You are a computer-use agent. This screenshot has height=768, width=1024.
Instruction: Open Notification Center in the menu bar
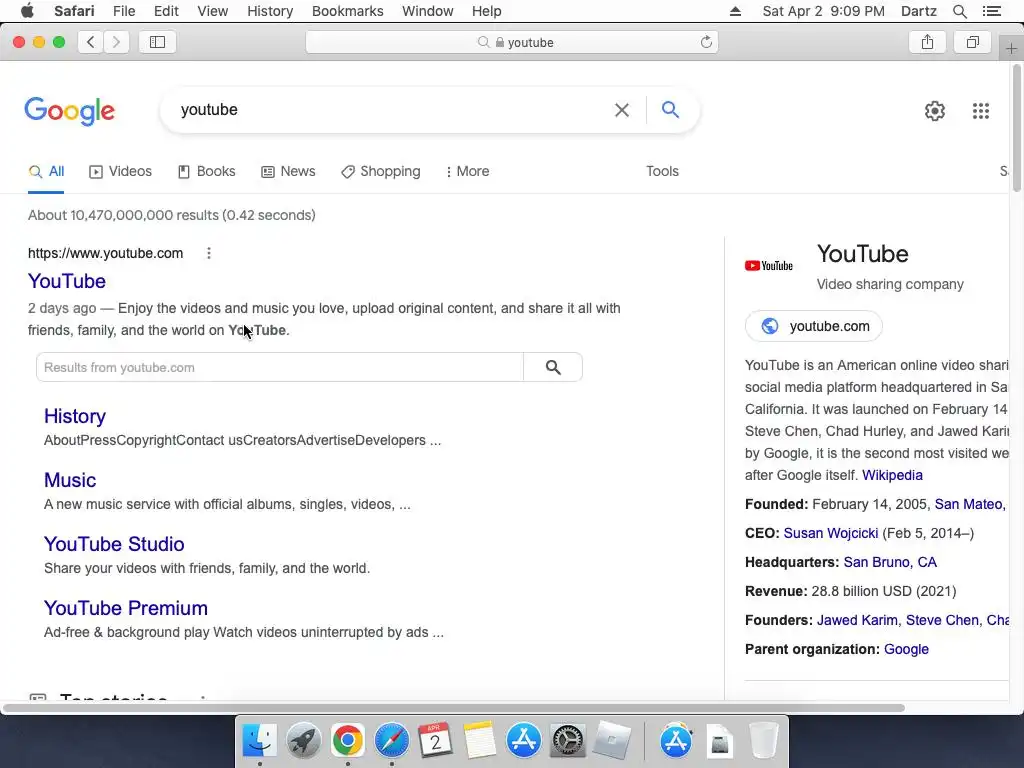[x=991, y=11]
